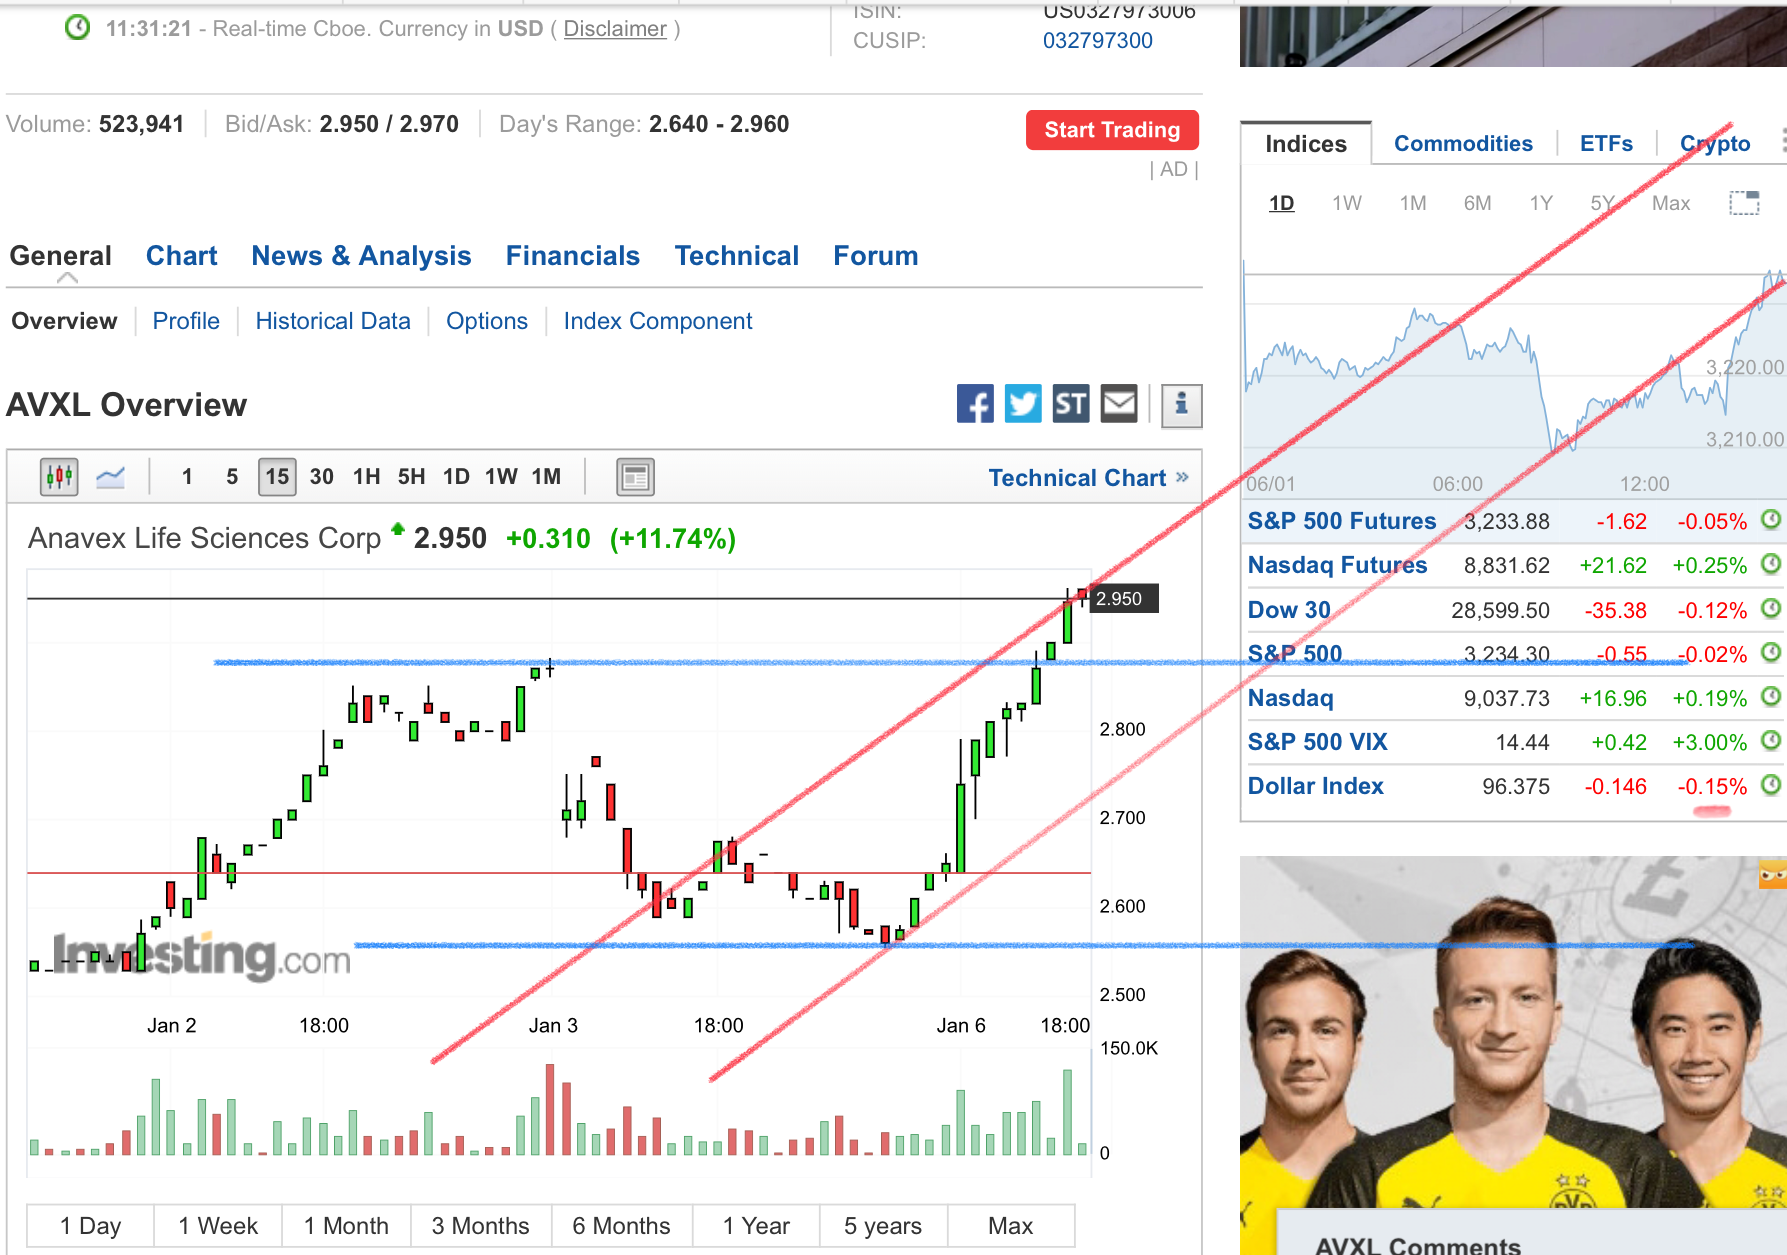The height and width of the screenshot is (1255, 1787).
Task: Open the Technical tab
Action: tap(736, 256)
